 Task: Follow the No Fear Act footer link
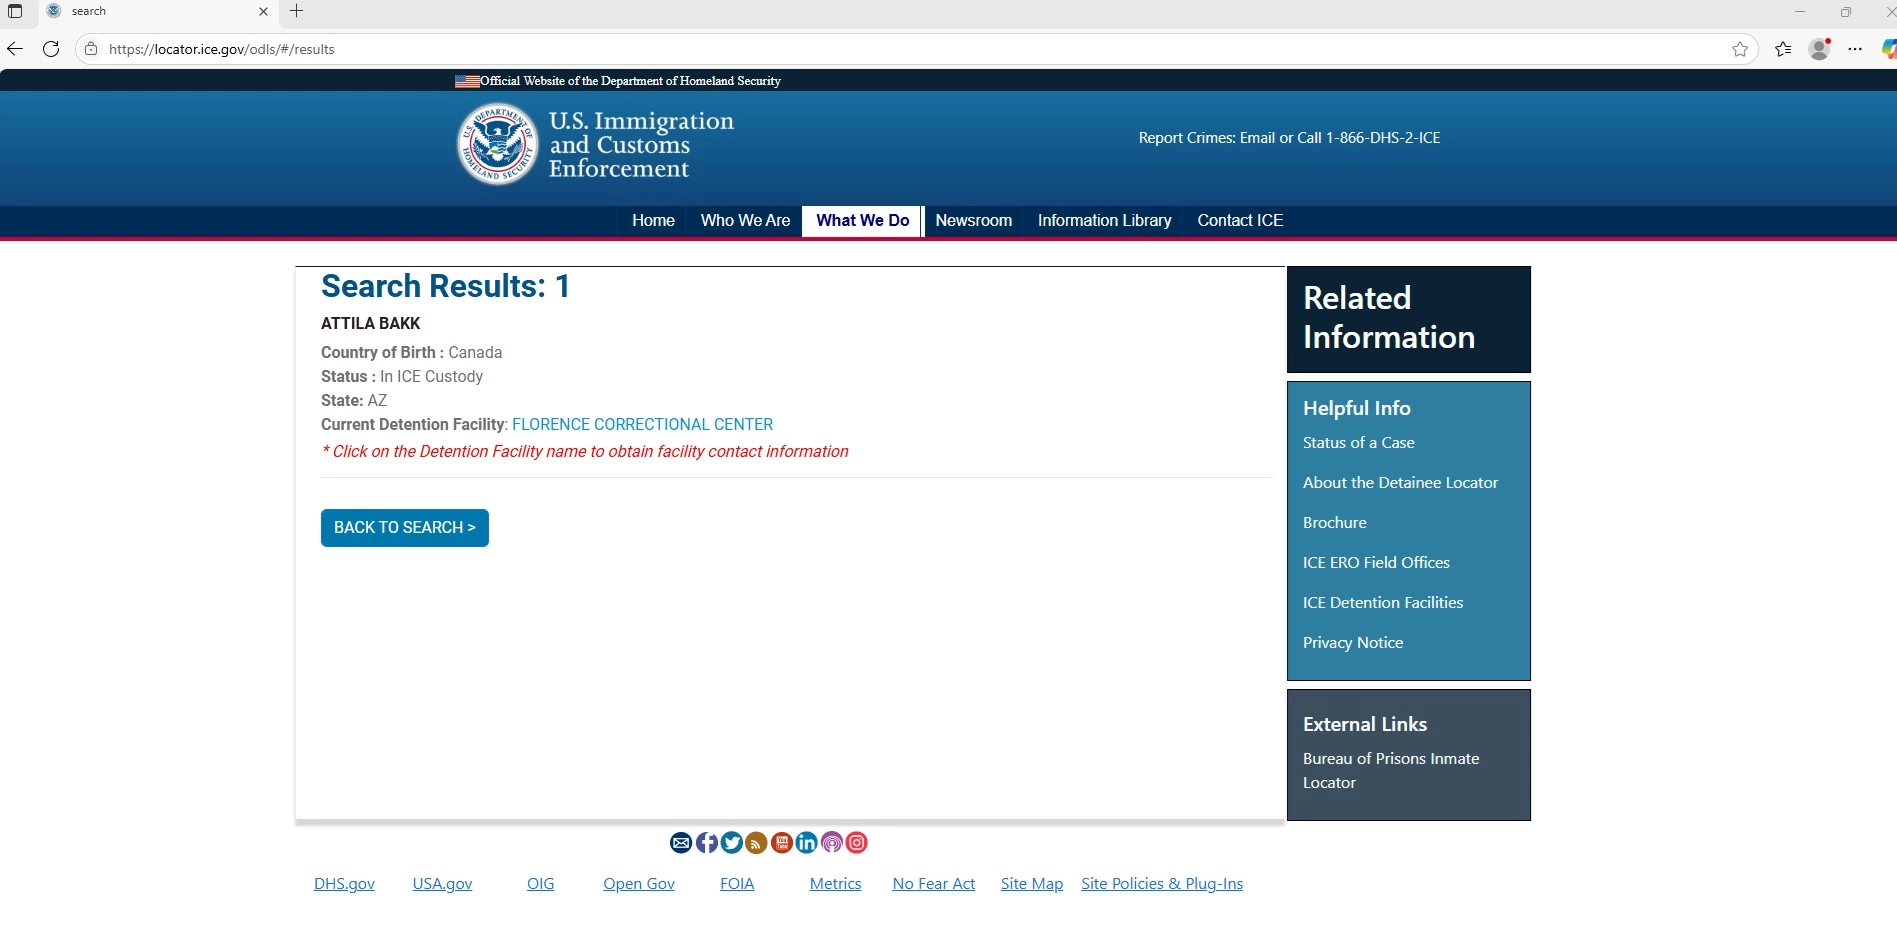(933, 884)
